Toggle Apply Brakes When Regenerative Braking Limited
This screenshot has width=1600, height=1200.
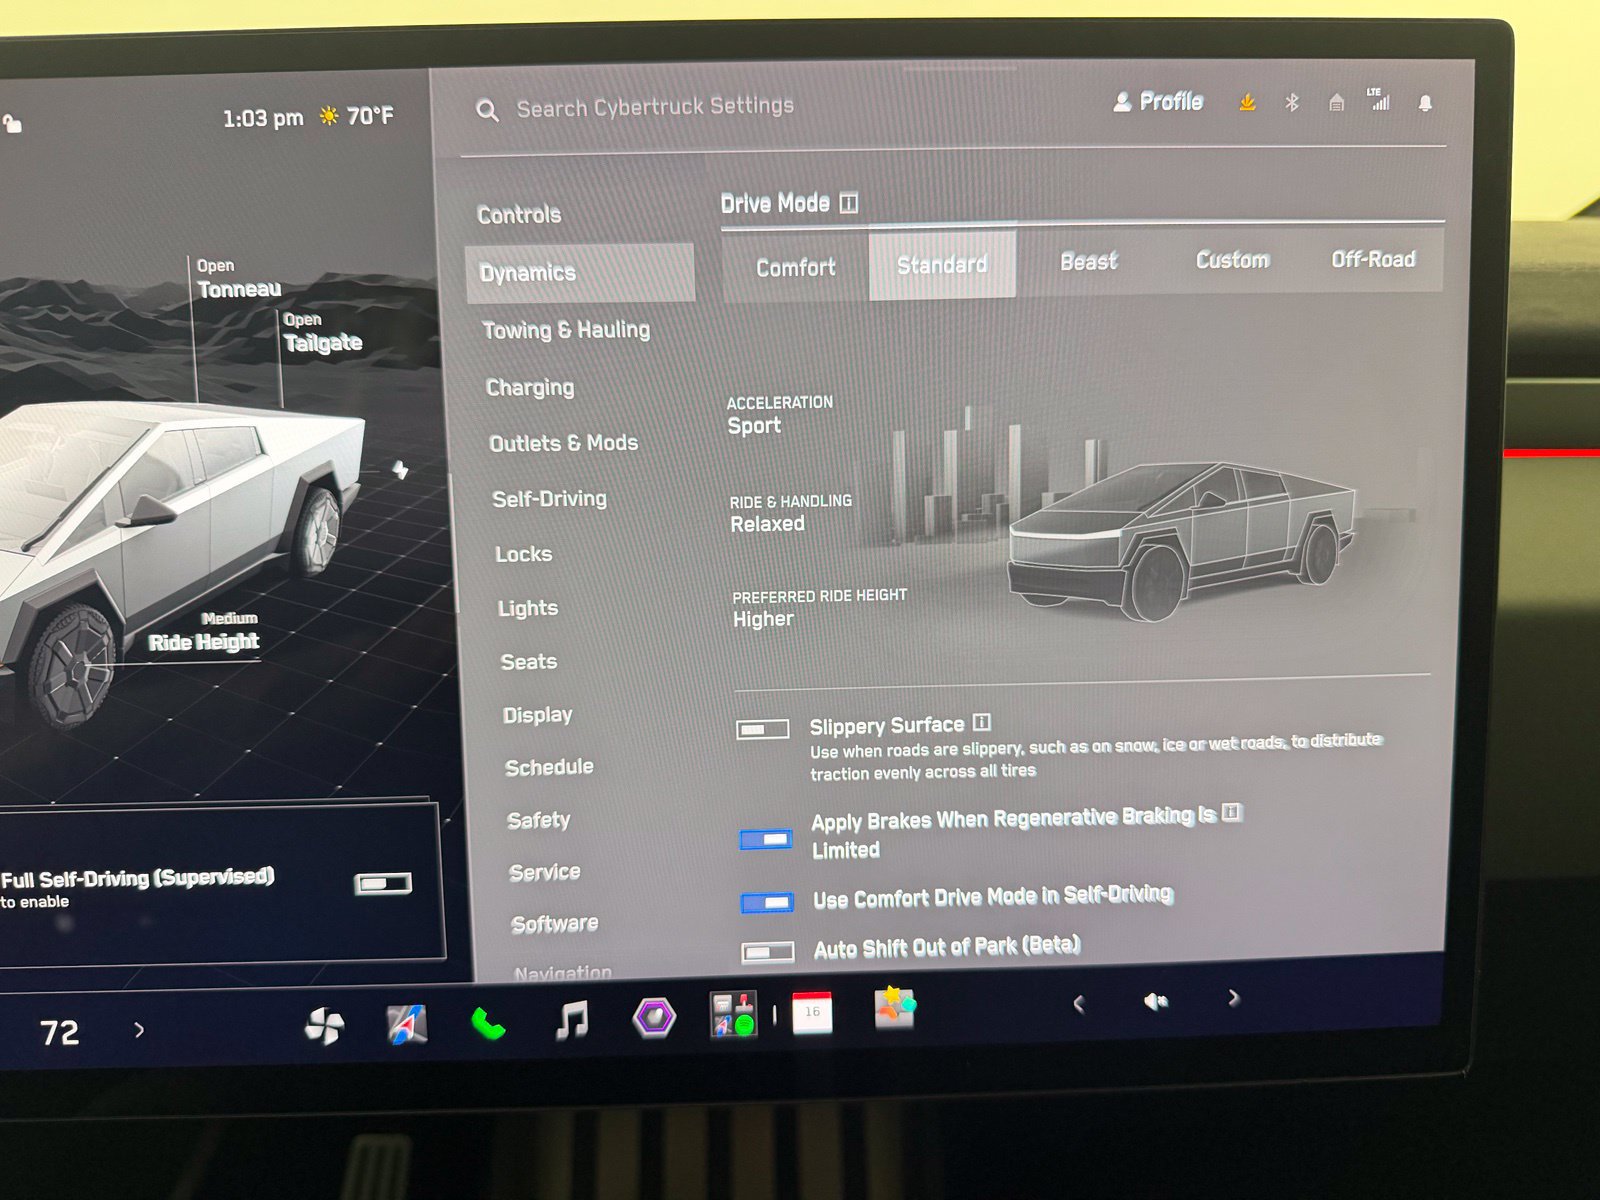pyautogui.click(x=766, y=839)
